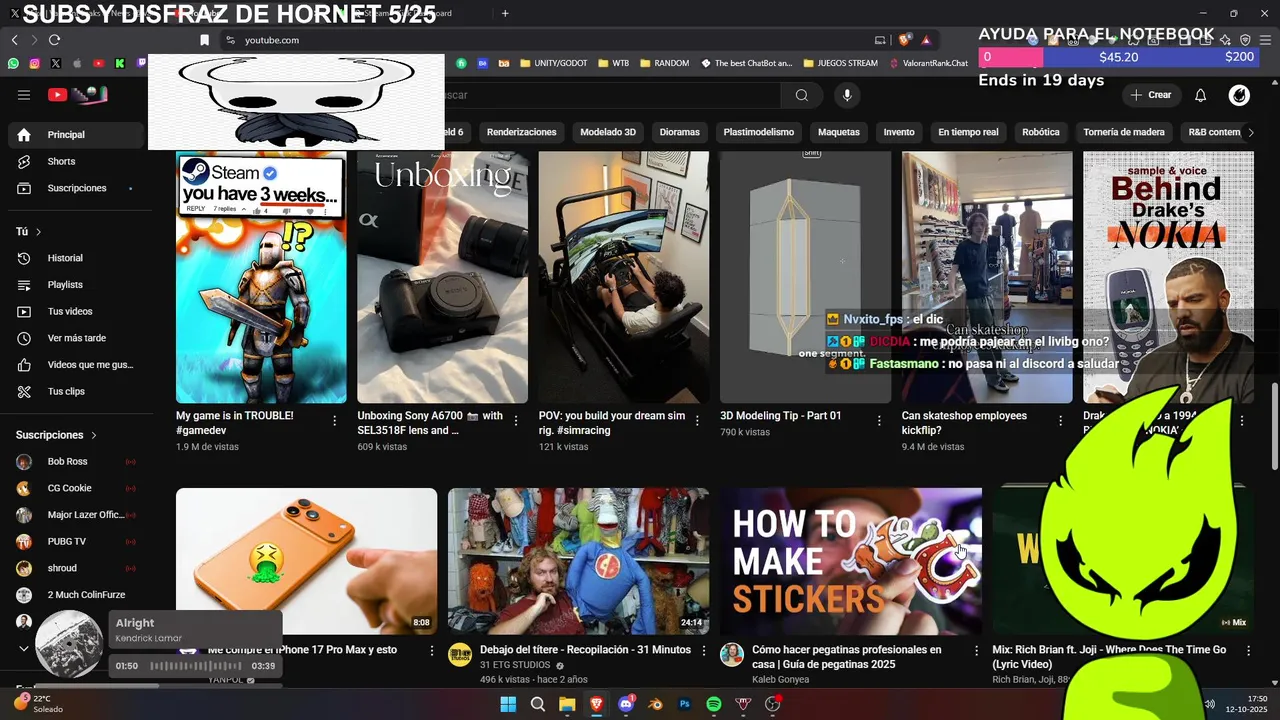This screenshot has height=720, width=1280.
Task: Open WhatsApp bookmark icon
Action: click(13, 63)
